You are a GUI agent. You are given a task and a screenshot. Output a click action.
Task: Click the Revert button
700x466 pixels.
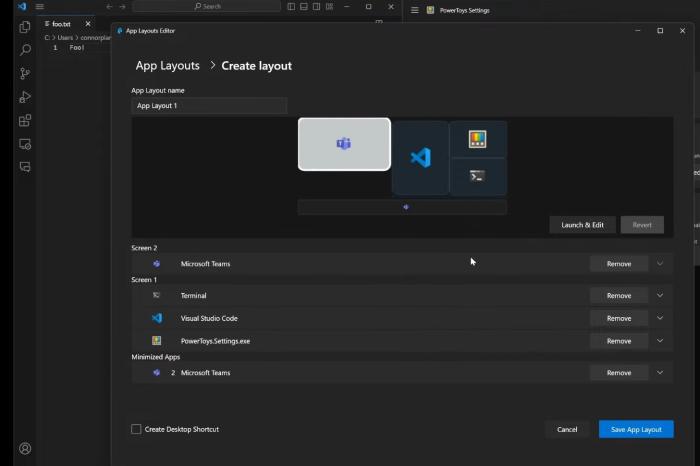coord(642,225)
